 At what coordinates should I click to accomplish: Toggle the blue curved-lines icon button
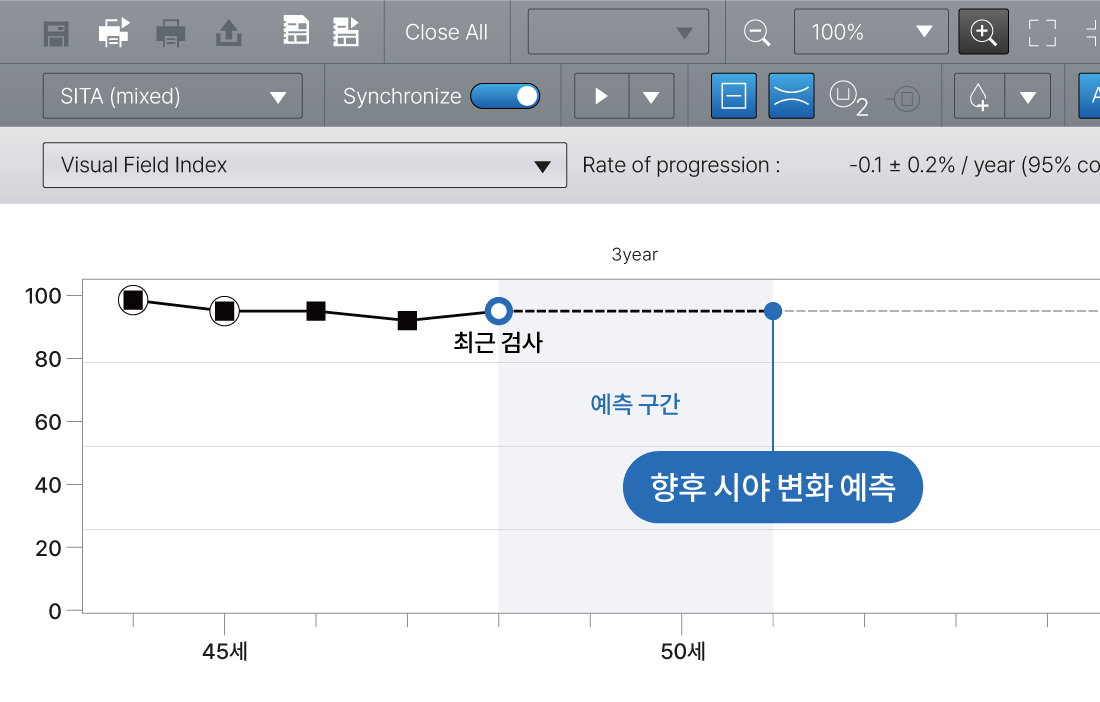point(791,96)
